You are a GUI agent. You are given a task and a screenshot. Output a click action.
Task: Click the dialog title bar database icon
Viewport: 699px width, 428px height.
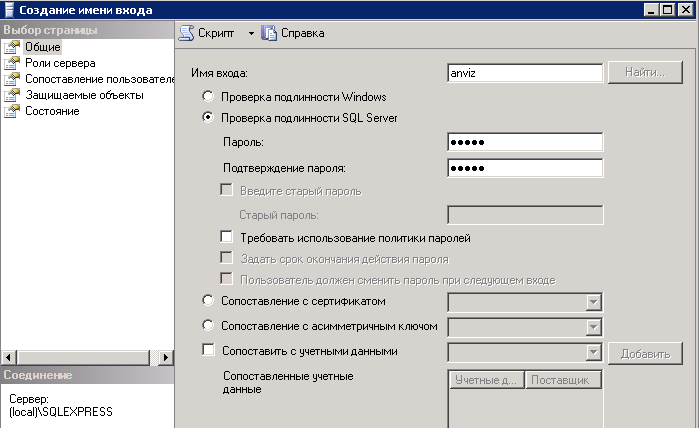coord(9,10)
